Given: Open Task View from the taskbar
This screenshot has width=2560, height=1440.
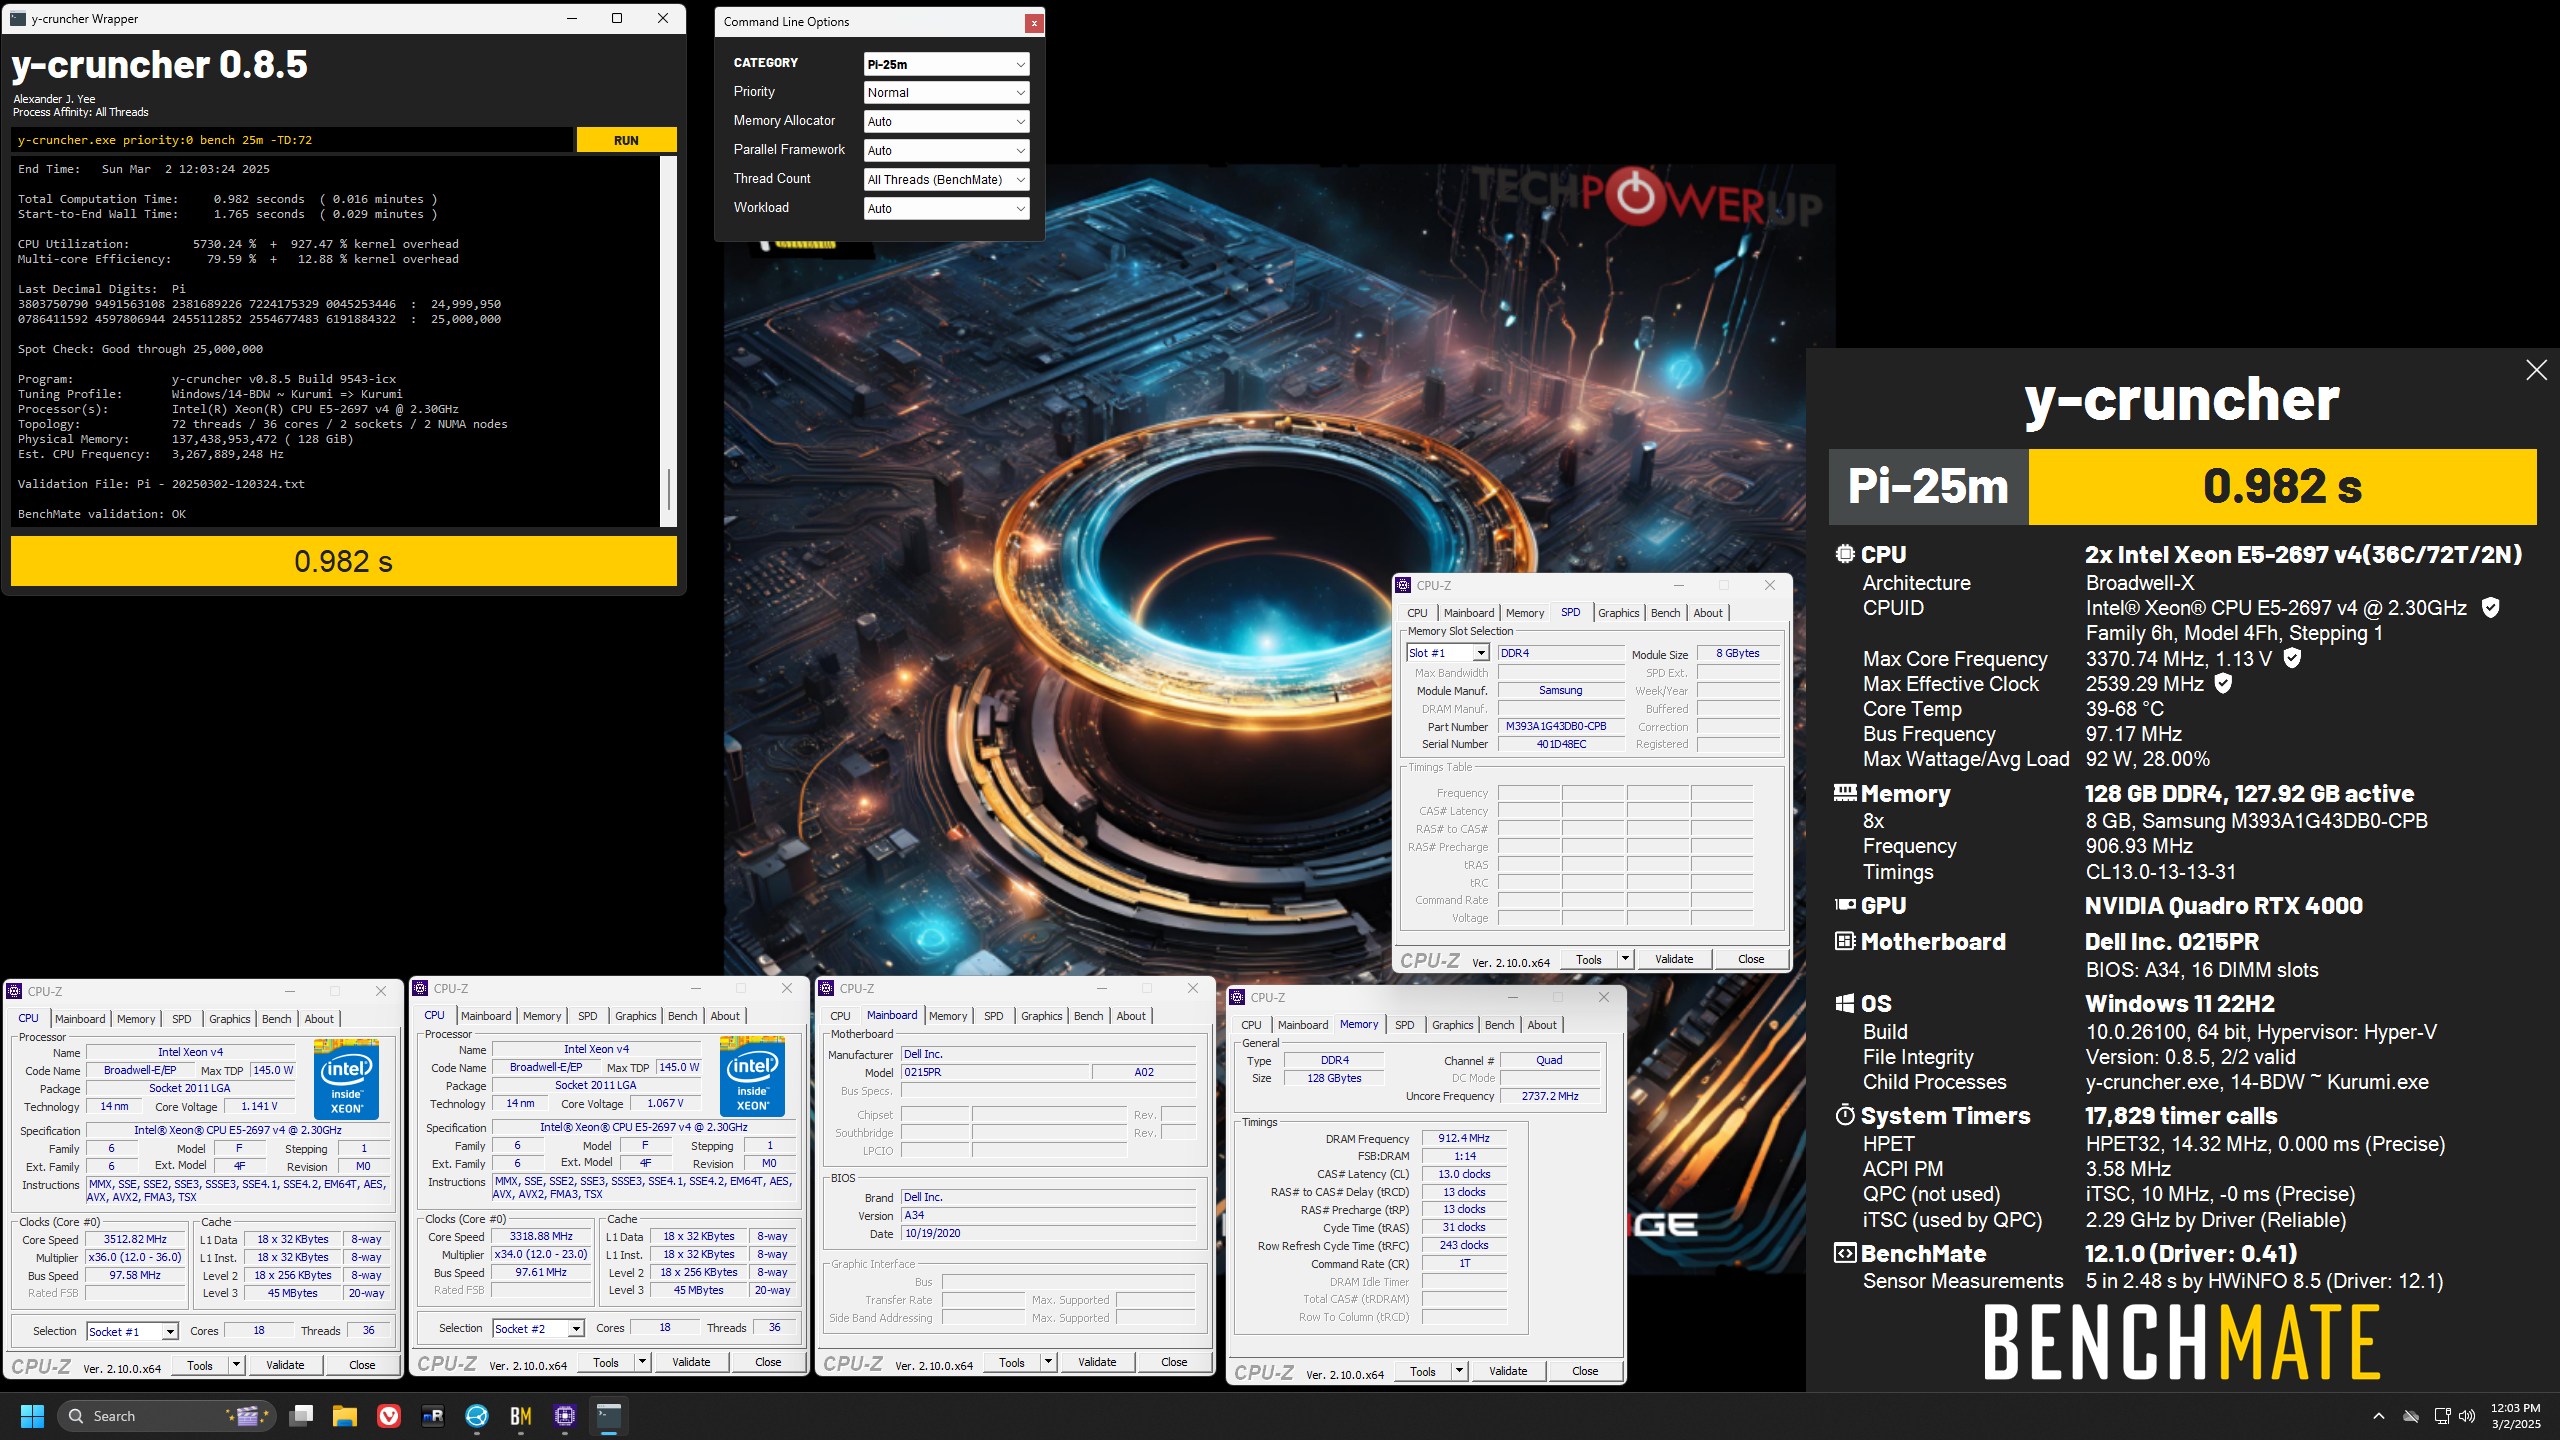Looking at the screenshot, I should pos(301,1416).
